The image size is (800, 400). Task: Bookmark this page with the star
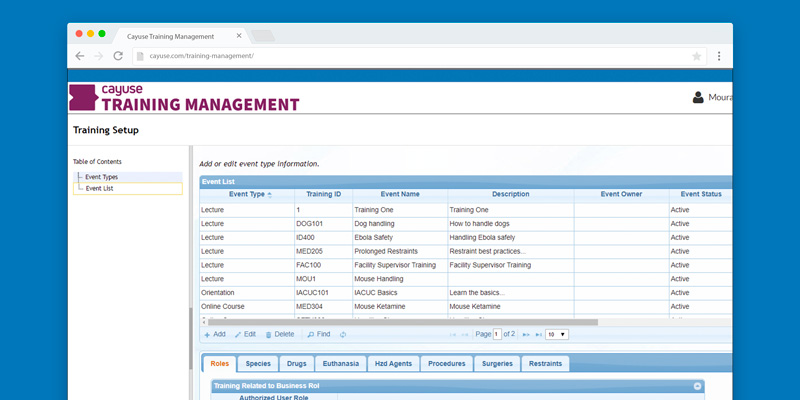(696, 56)
